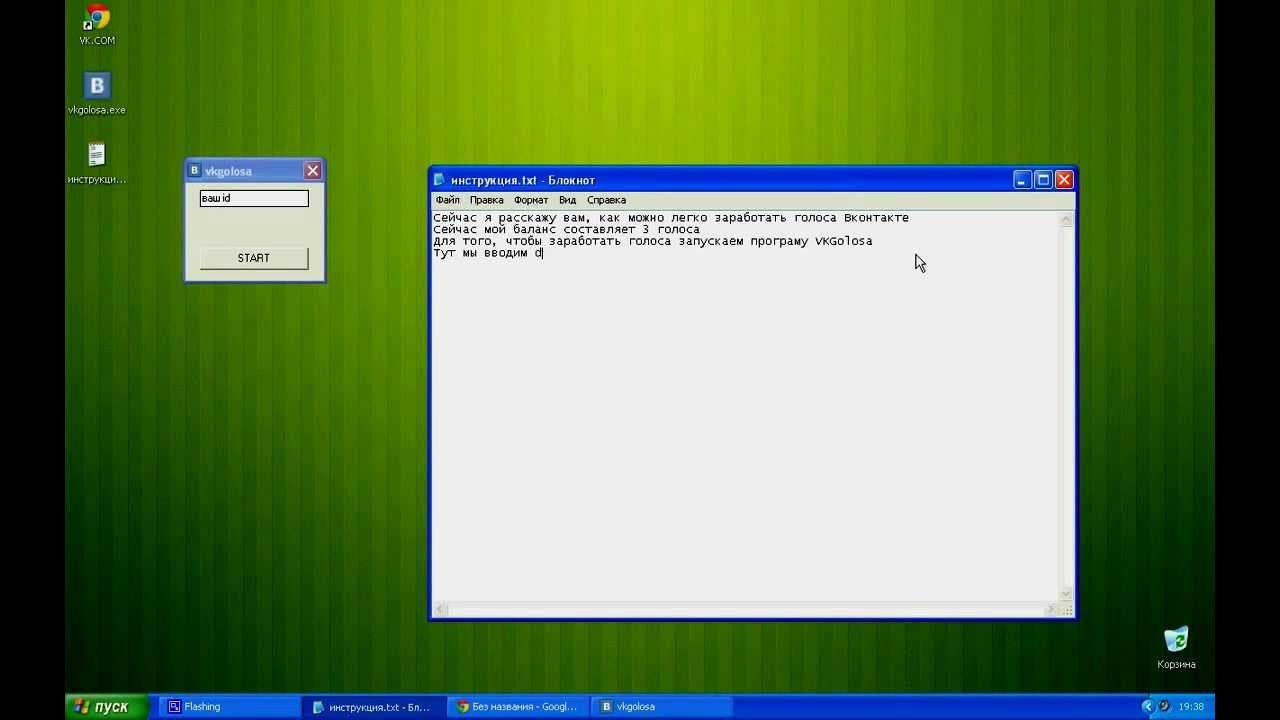This screenshot has width=1280, height=720.
Task: Click Notepad horizontal scrollbar left arrow
Action: [441, 610]
